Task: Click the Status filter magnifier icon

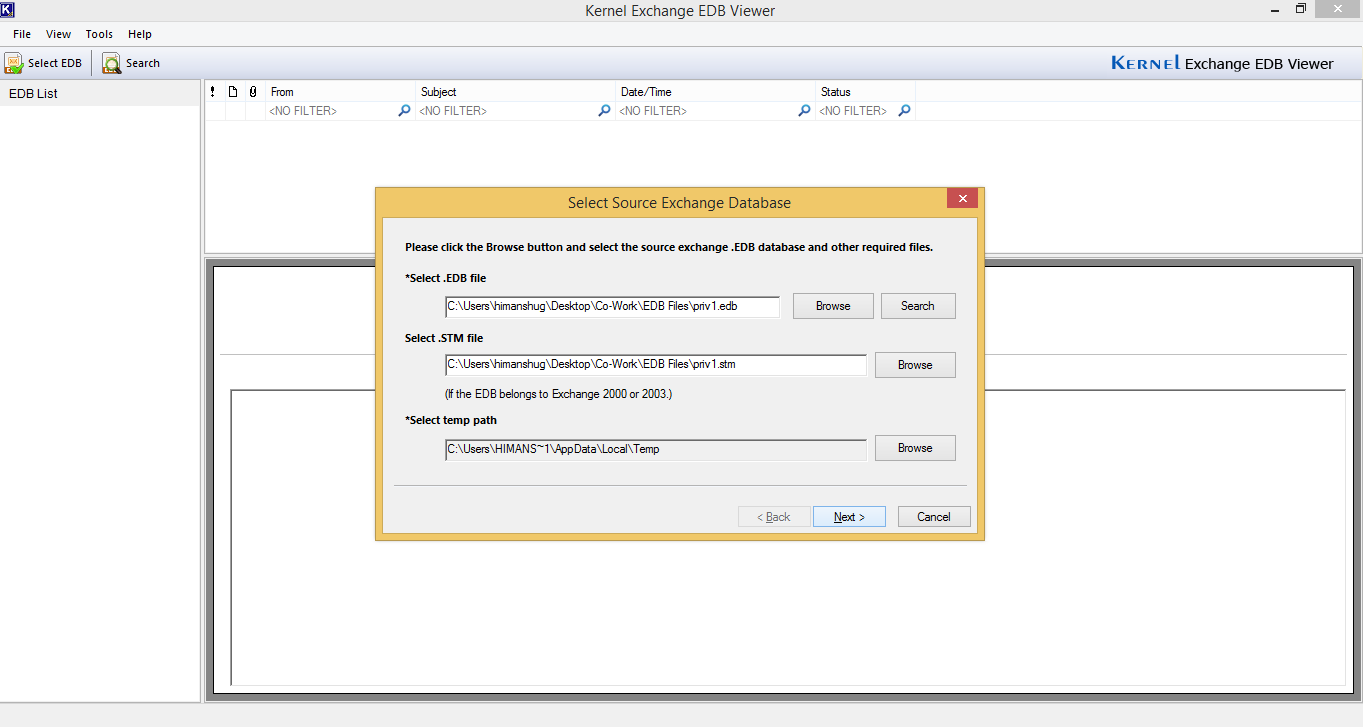Action: point(904,111)
